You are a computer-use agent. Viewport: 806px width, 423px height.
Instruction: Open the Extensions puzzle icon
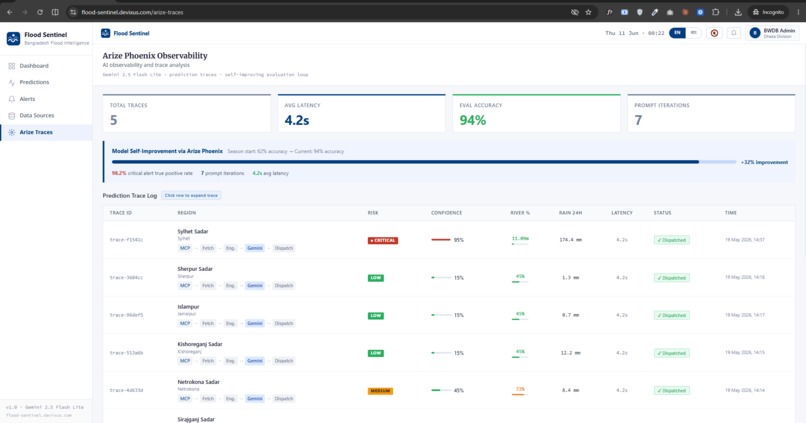(x=716, y=12)
